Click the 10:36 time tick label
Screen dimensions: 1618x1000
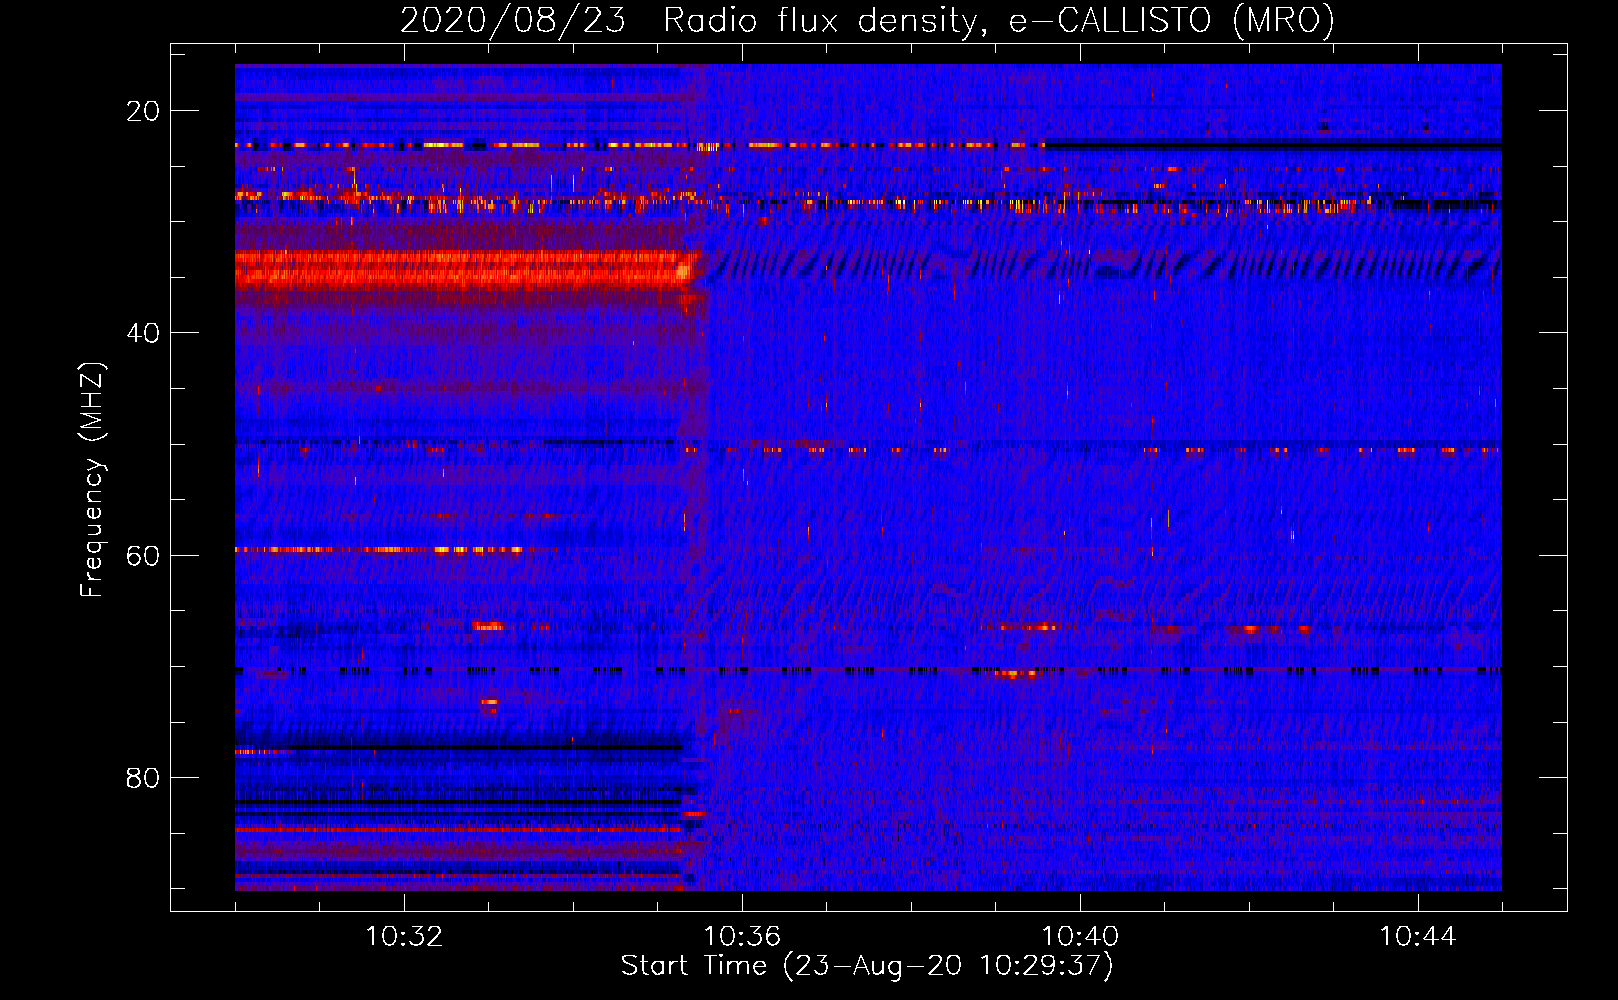click(742, 937)
